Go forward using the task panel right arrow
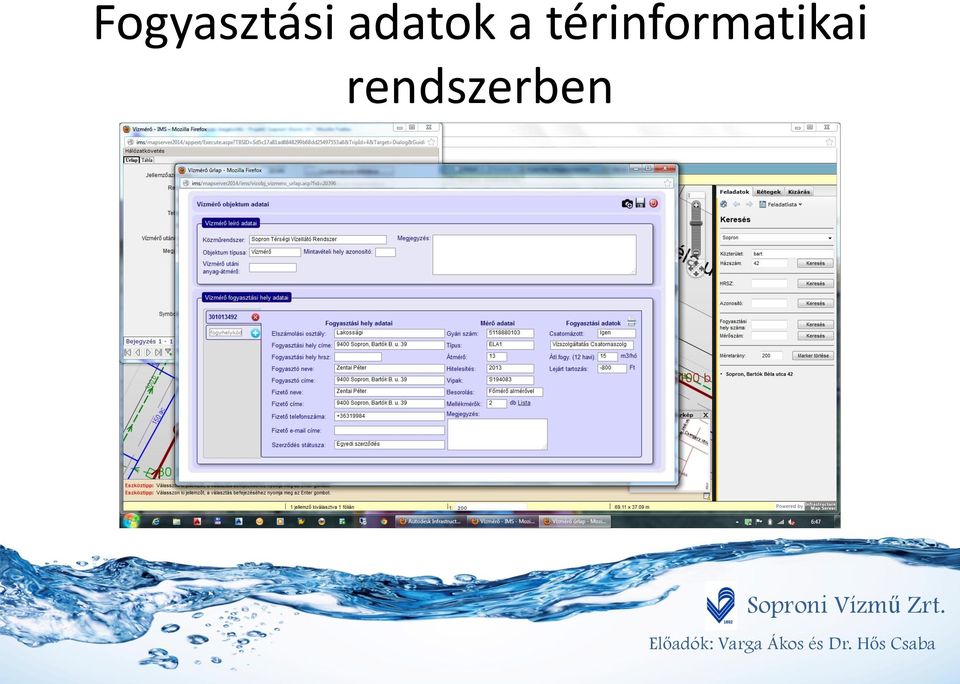 749,205
